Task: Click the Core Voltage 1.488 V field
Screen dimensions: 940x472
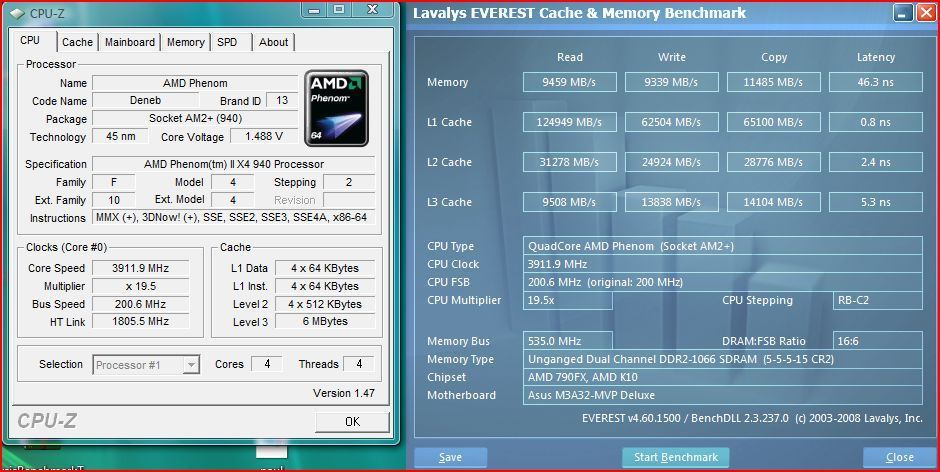Action: (x=264, y=136)
